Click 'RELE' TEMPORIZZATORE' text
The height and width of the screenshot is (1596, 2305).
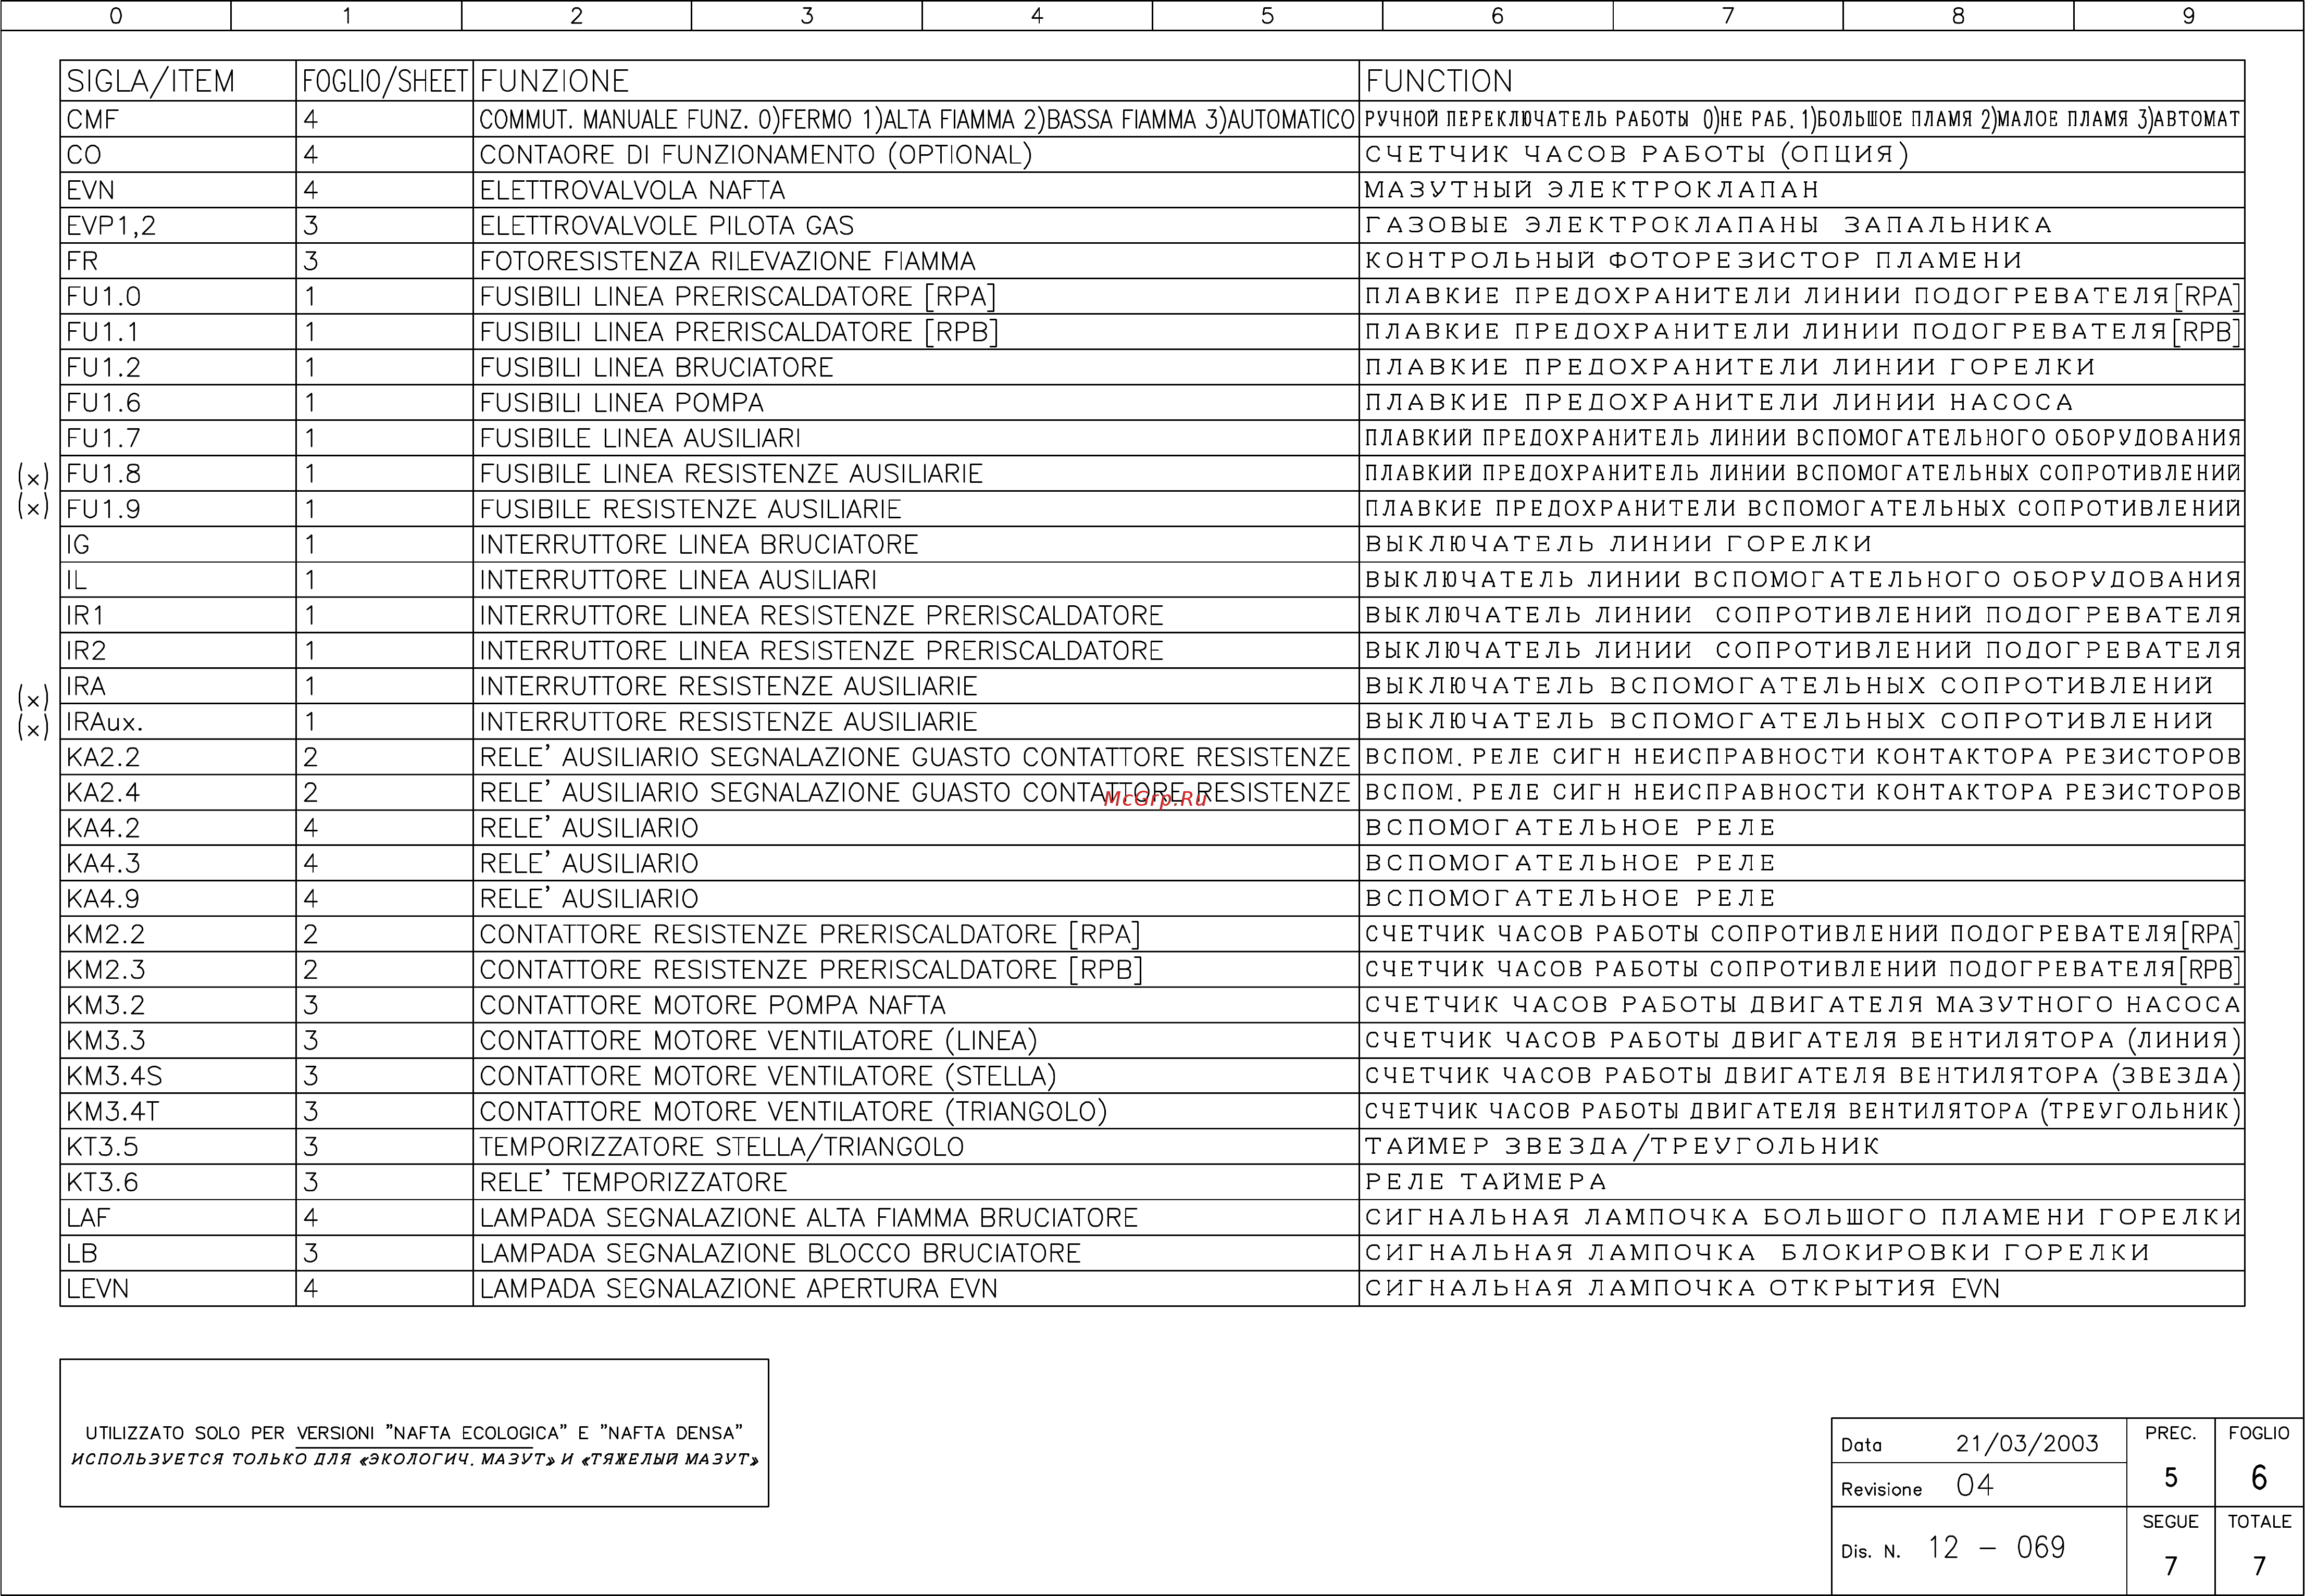point(633,1182)
